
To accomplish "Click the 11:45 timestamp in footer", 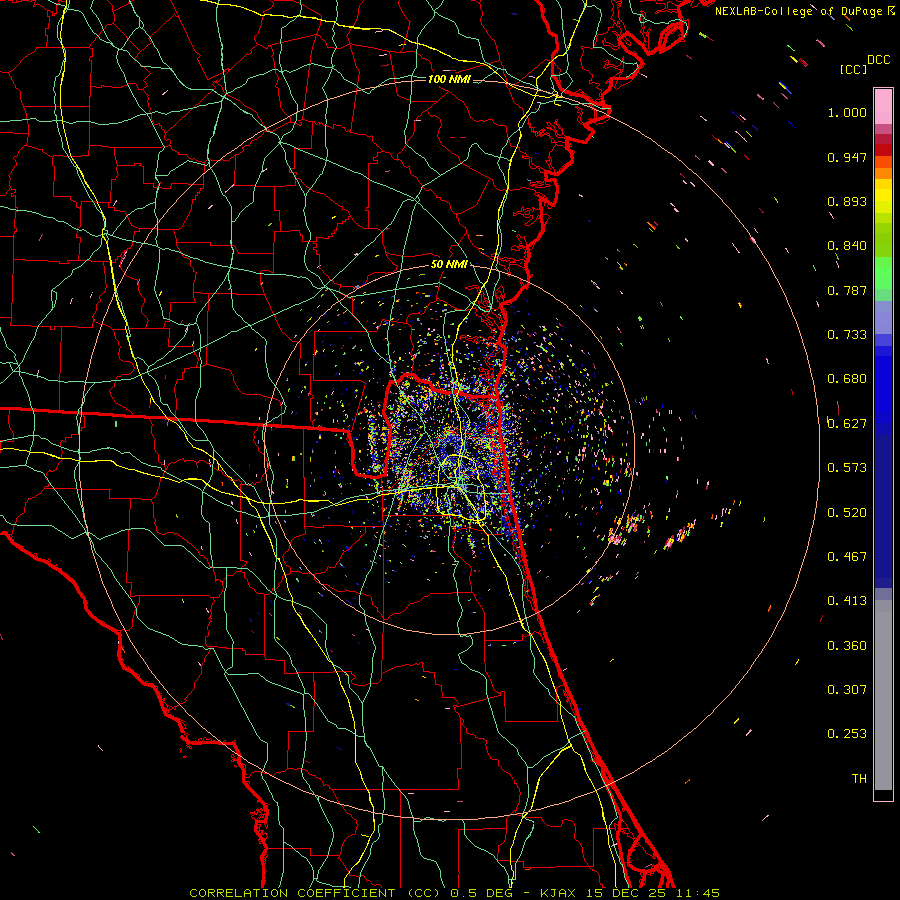I will (x=698, y=893).
